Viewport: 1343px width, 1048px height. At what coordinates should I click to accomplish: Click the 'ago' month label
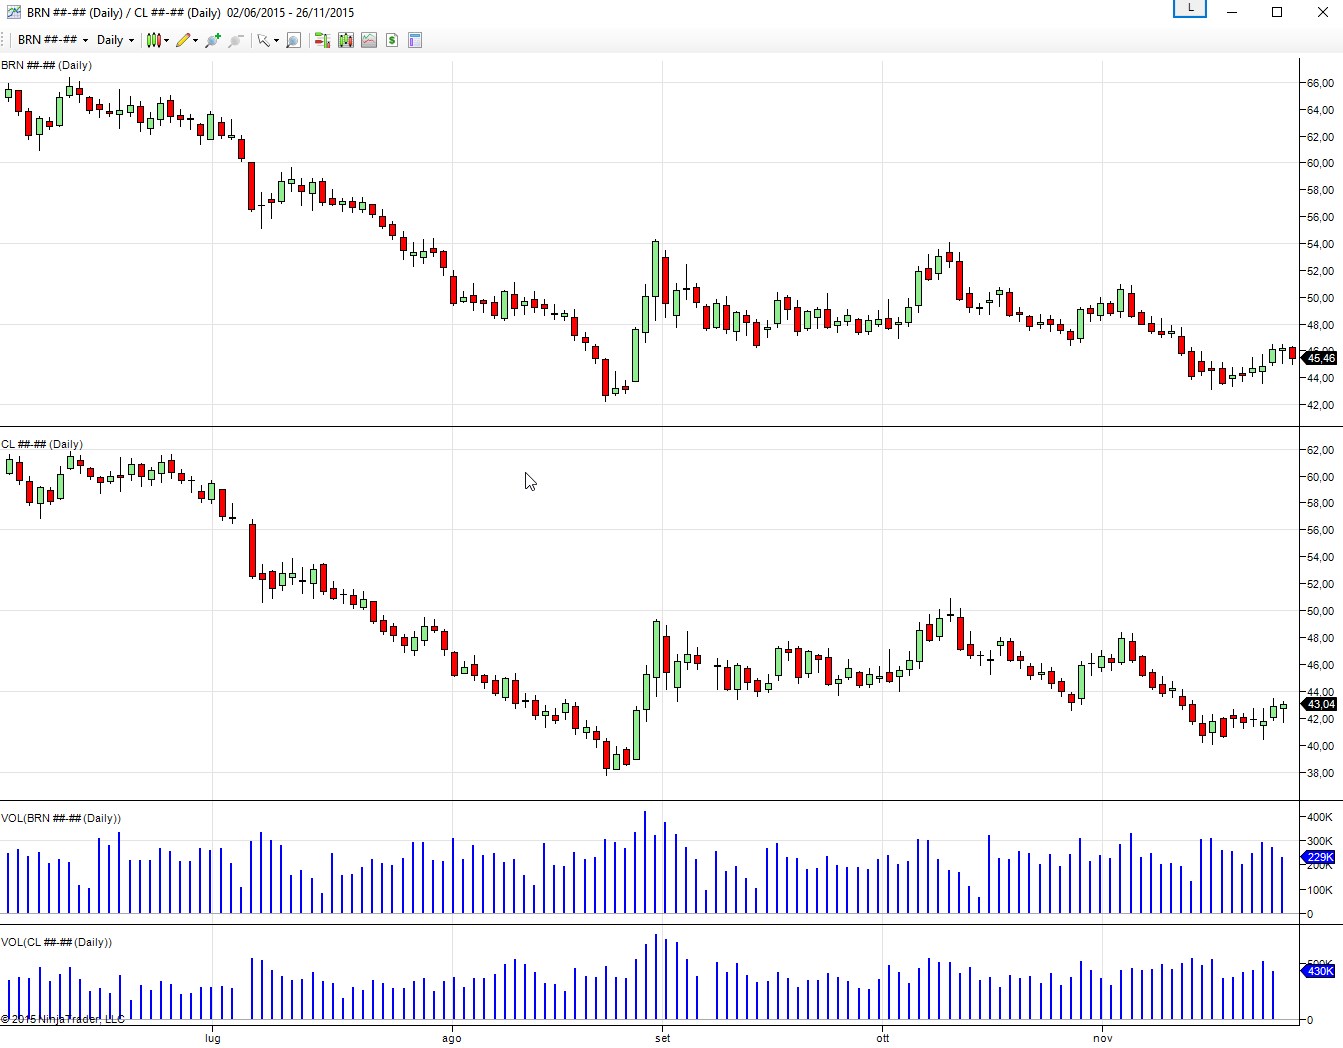pos(452,1038)
